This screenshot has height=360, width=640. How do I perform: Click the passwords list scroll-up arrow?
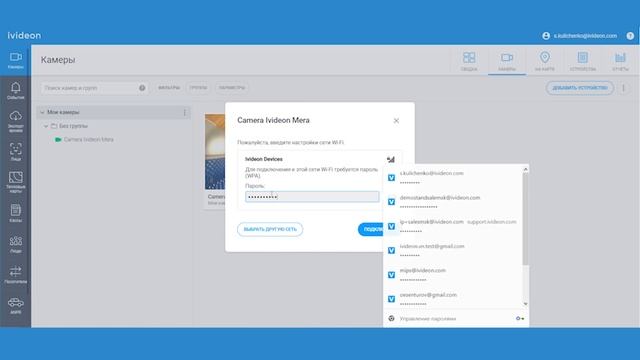point(526,169)
